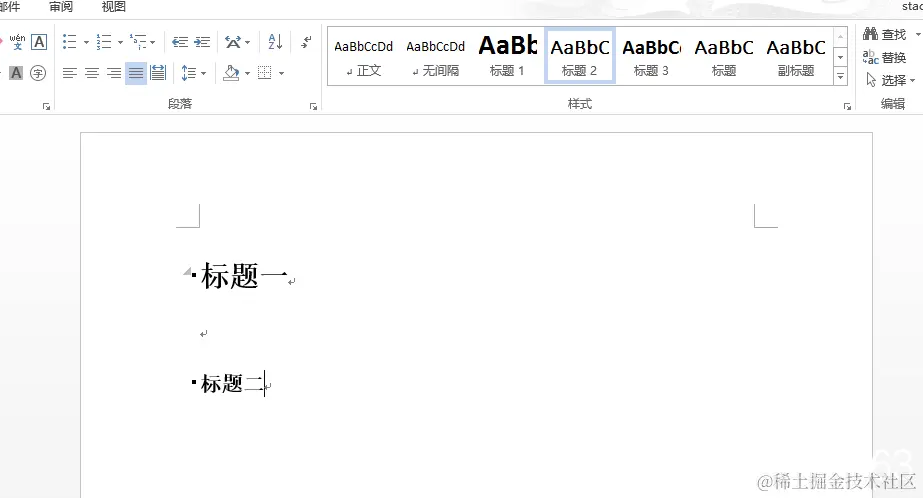Screen dimensions: 923x498
Task: Toggle justify alignment
Action: pos(136,73)
